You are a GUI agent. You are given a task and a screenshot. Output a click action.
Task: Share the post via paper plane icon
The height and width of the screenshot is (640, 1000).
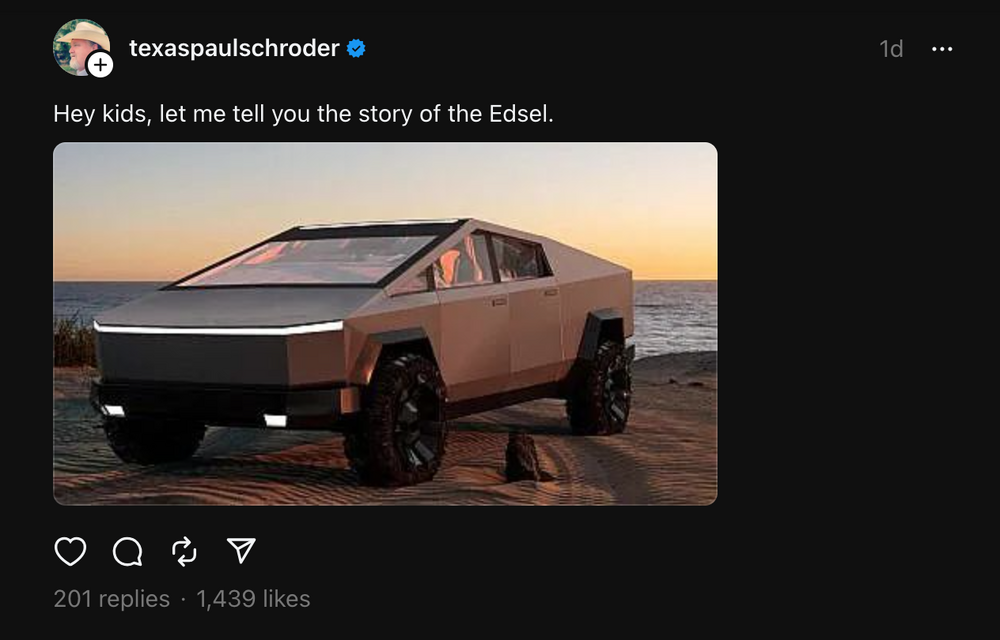coord(241,551)
